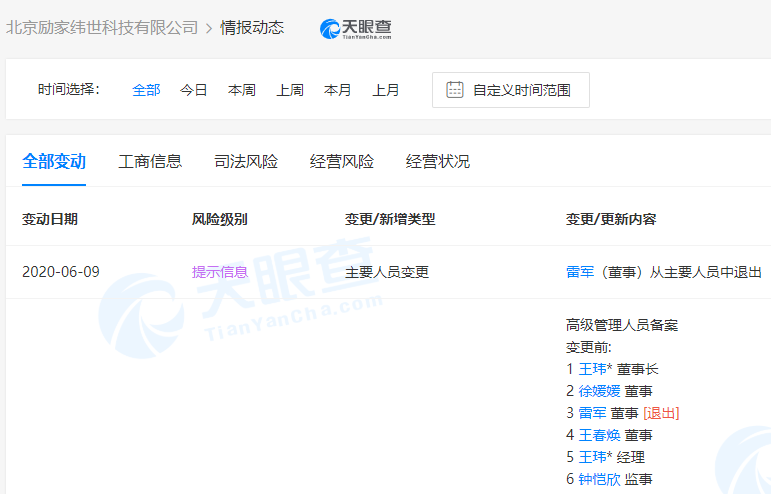Open 北京励家纬世科技有限公司 breadcrumb link

point(102,28)
